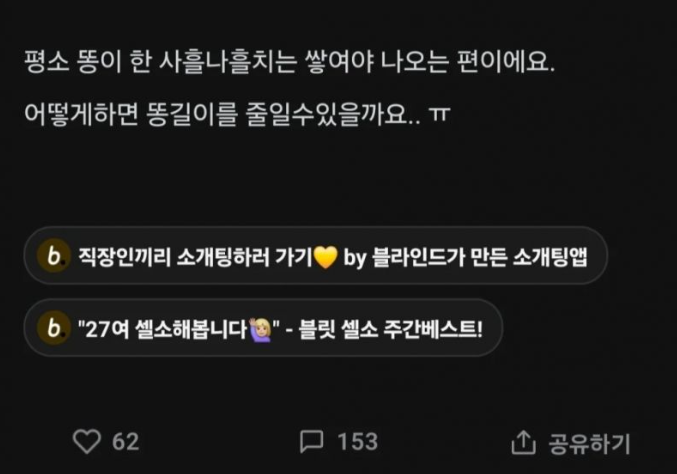The width and height of the screenshot is (677, 474).
Task: Tap the share upload arrow icon
Action: pos(523,442)
